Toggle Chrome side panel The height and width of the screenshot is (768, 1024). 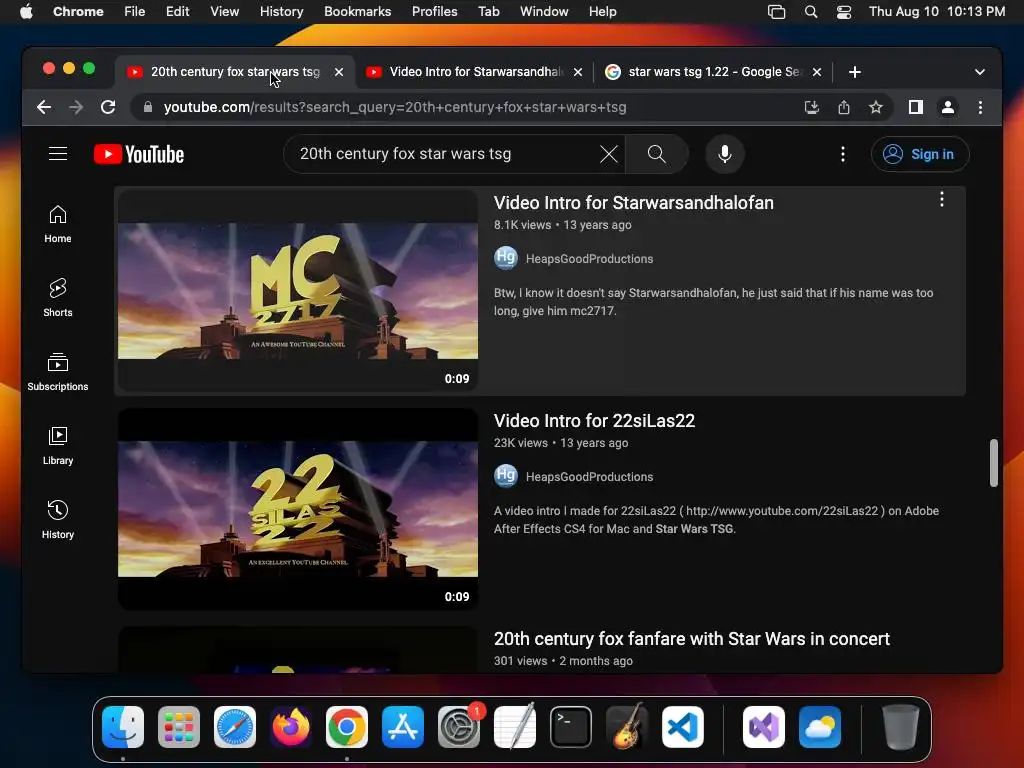tap(916, 107)
